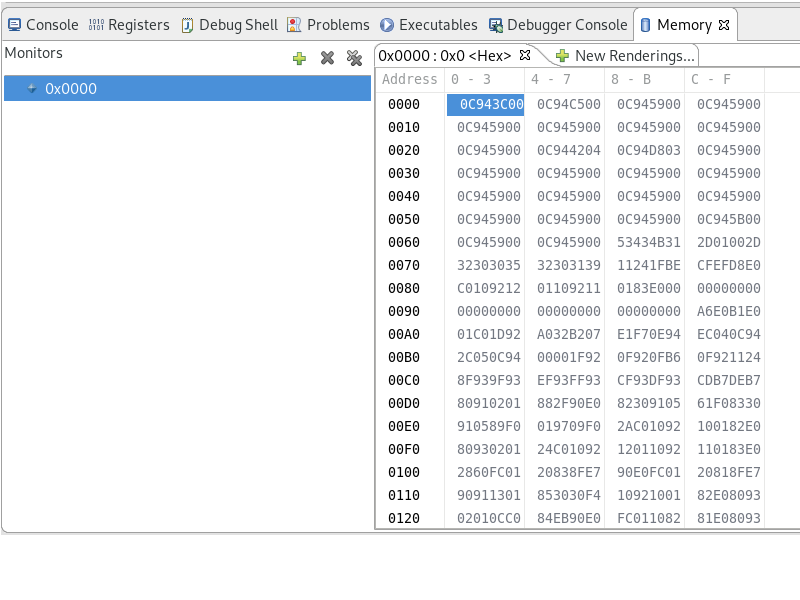Click the Remove Memory Monitor X icon
Screen dimensions: 800x600
coord(327,58)
